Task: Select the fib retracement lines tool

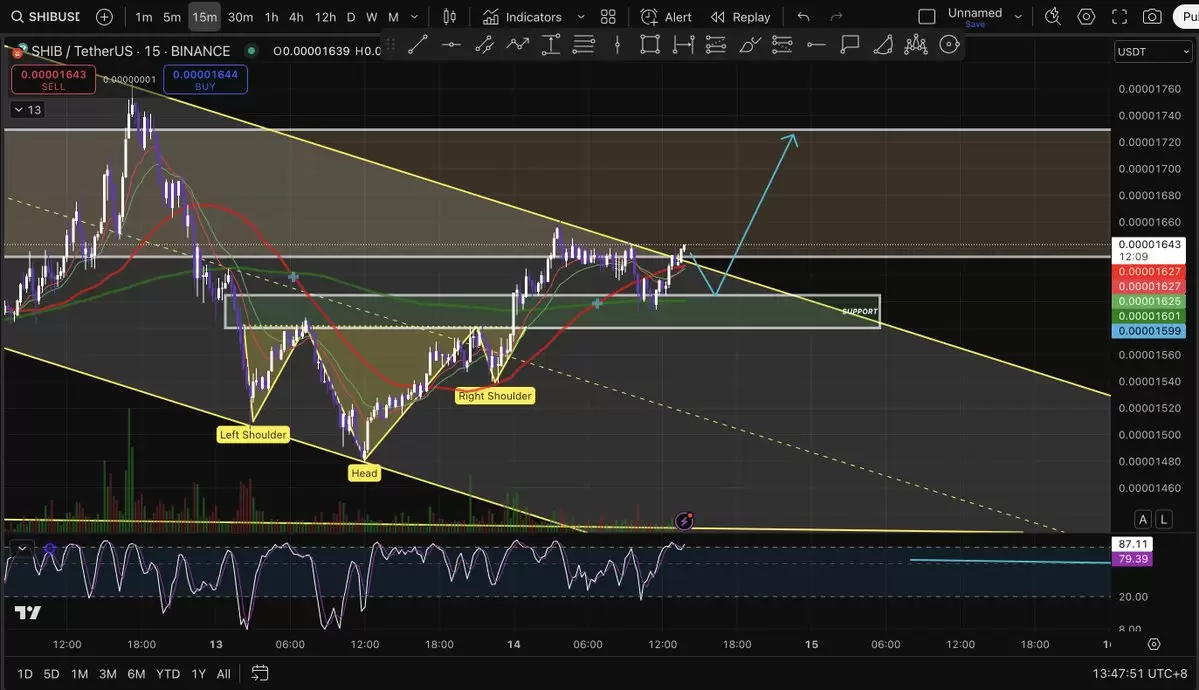Action: 583,45
